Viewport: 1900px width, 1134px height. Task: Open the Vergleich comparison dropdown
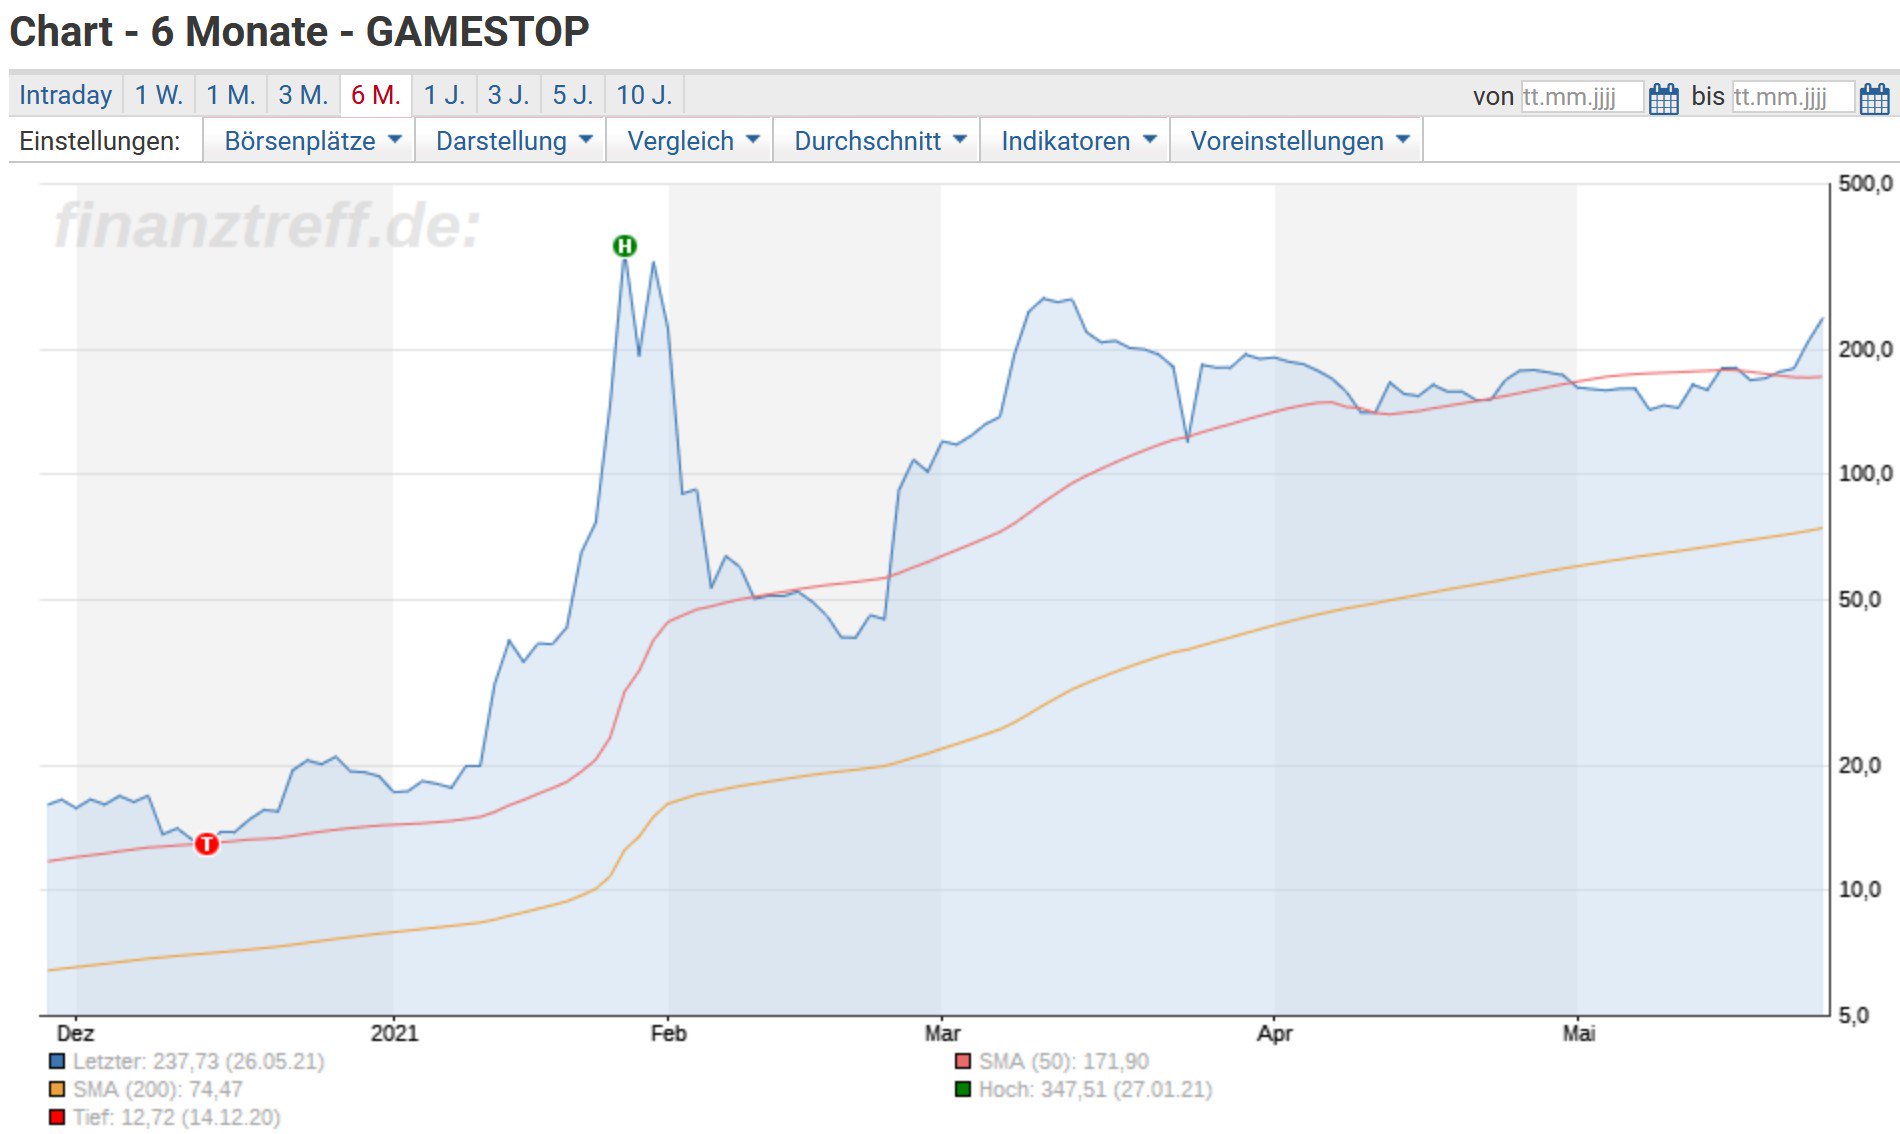(x=692, y=141)
